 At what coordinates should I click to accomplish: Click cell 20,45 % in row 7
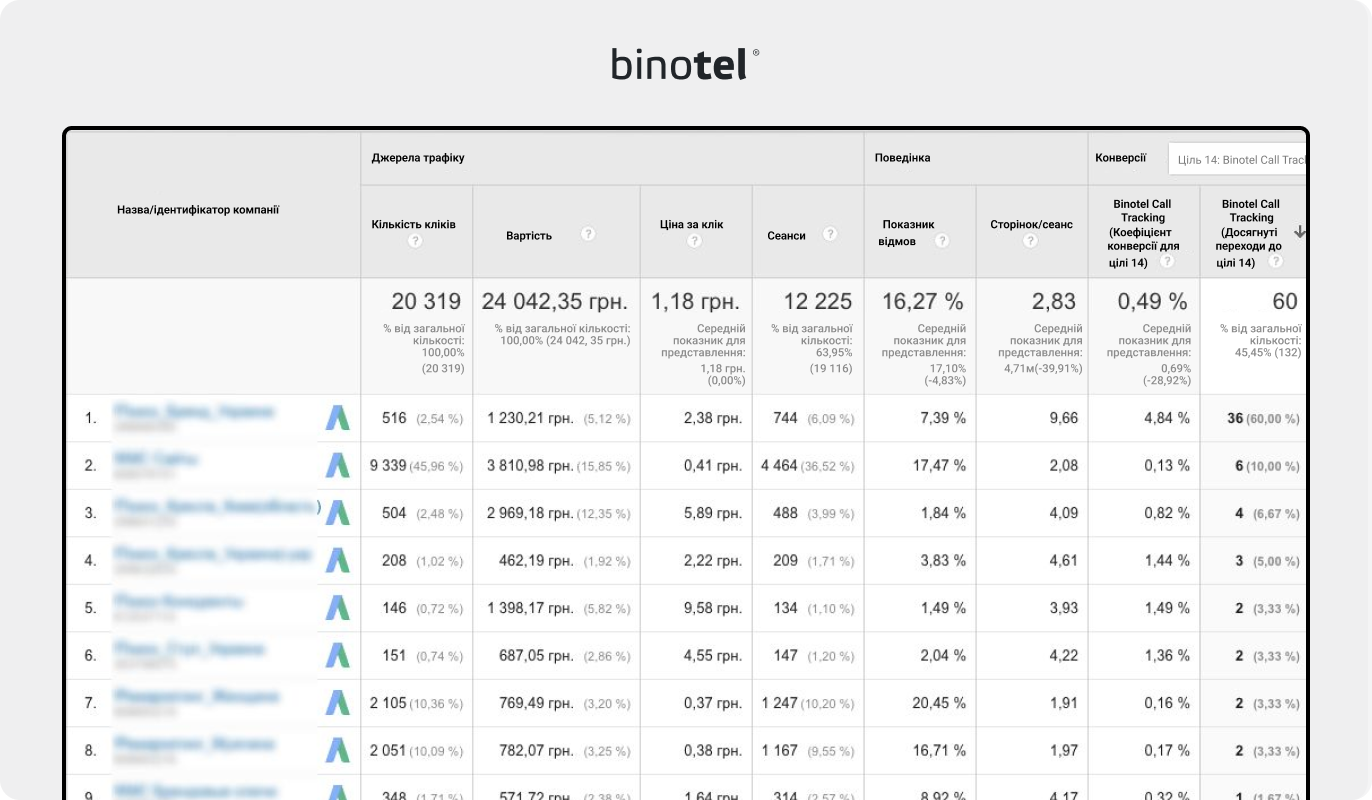(939, 703)
